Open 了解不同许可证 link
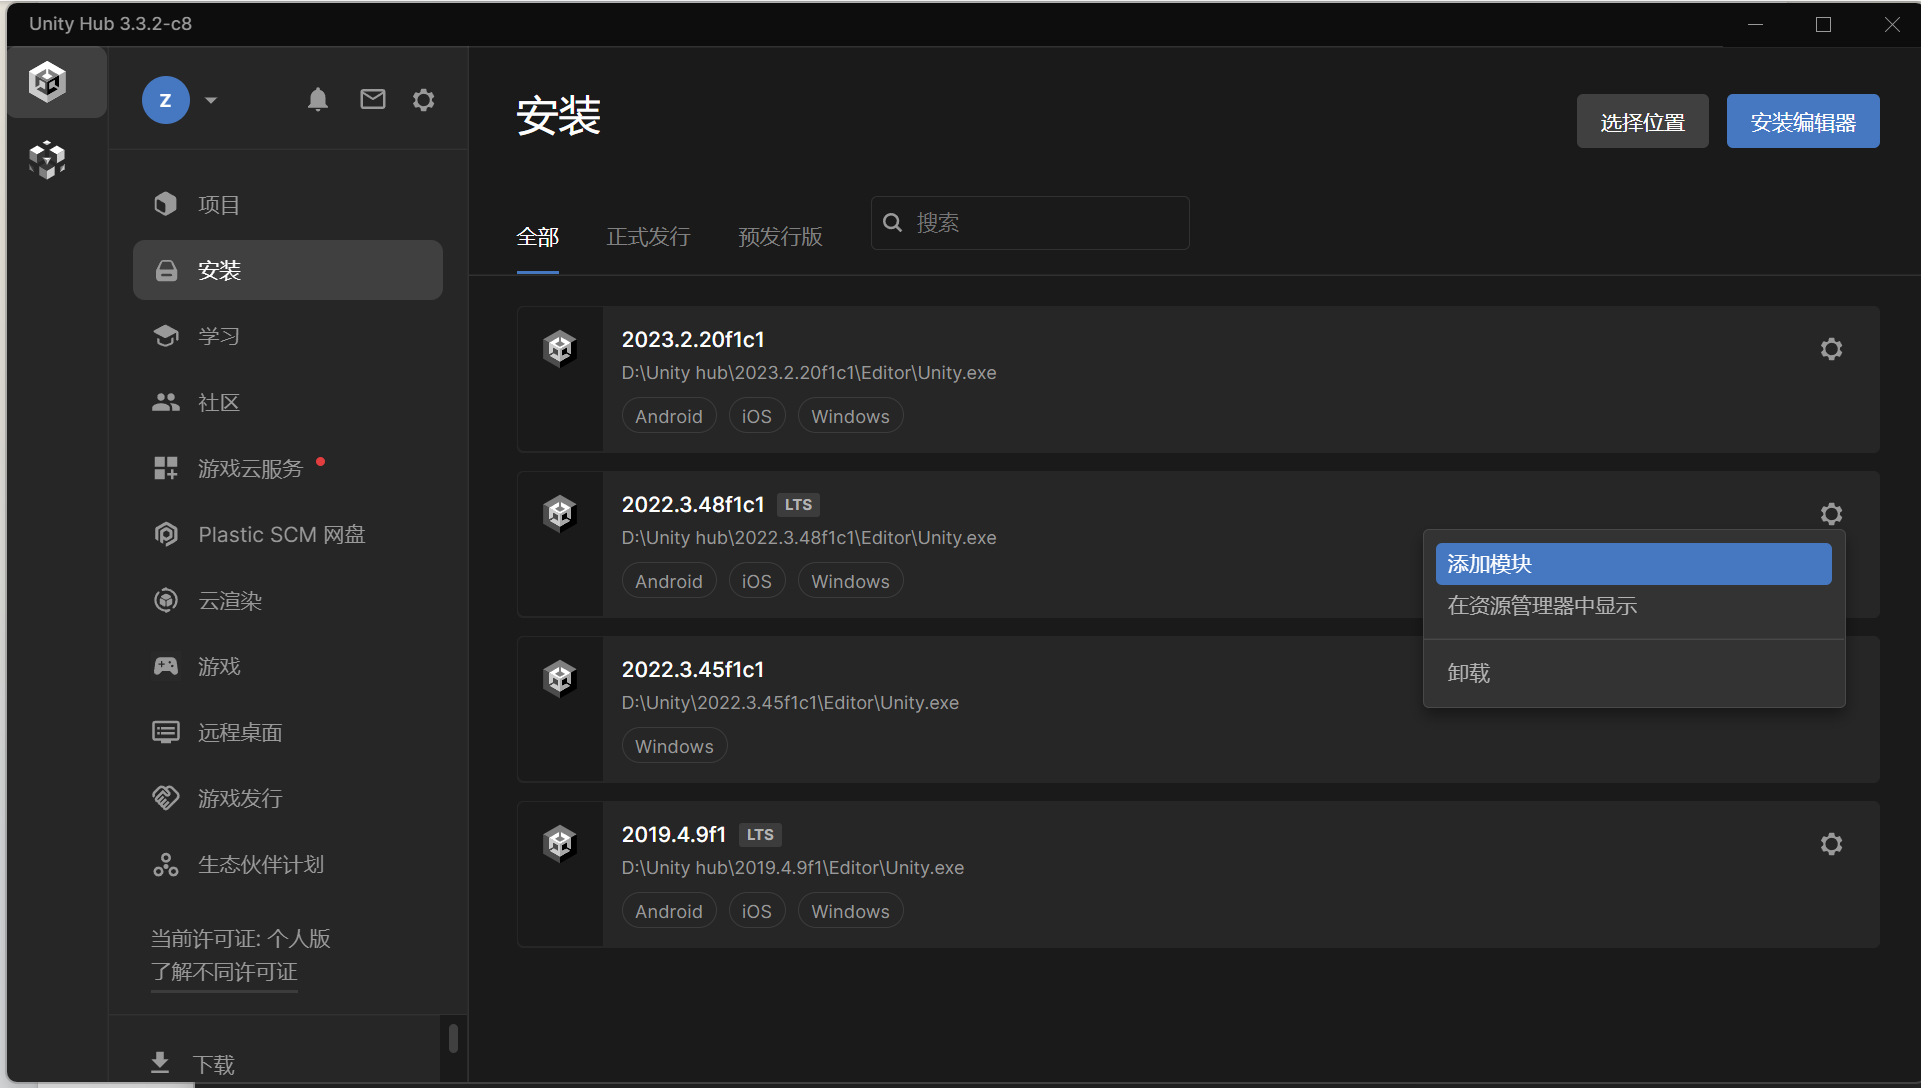The width and height of the screenshot is (1921, 1088). (x=224, y=972)
